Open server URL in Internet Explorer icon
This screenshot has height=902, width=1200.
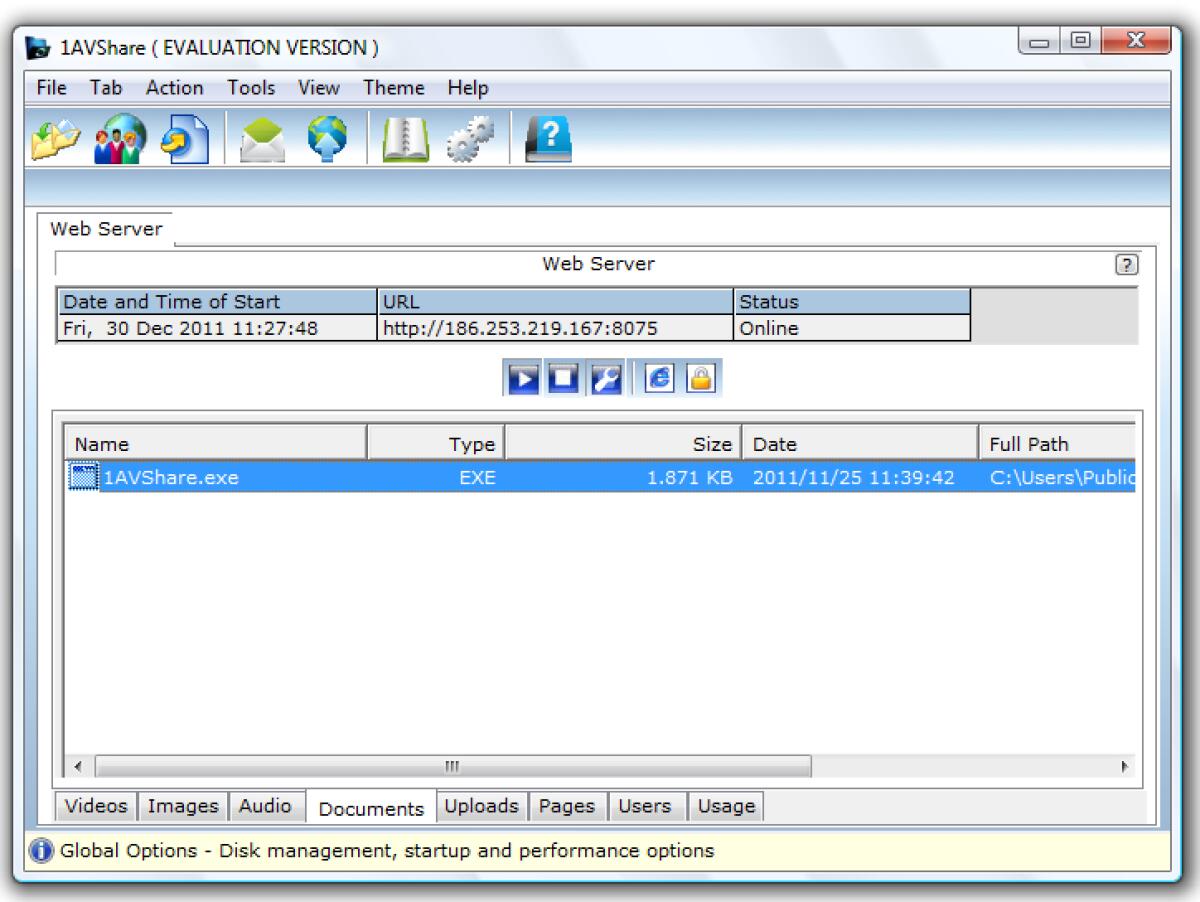[659, 377]
